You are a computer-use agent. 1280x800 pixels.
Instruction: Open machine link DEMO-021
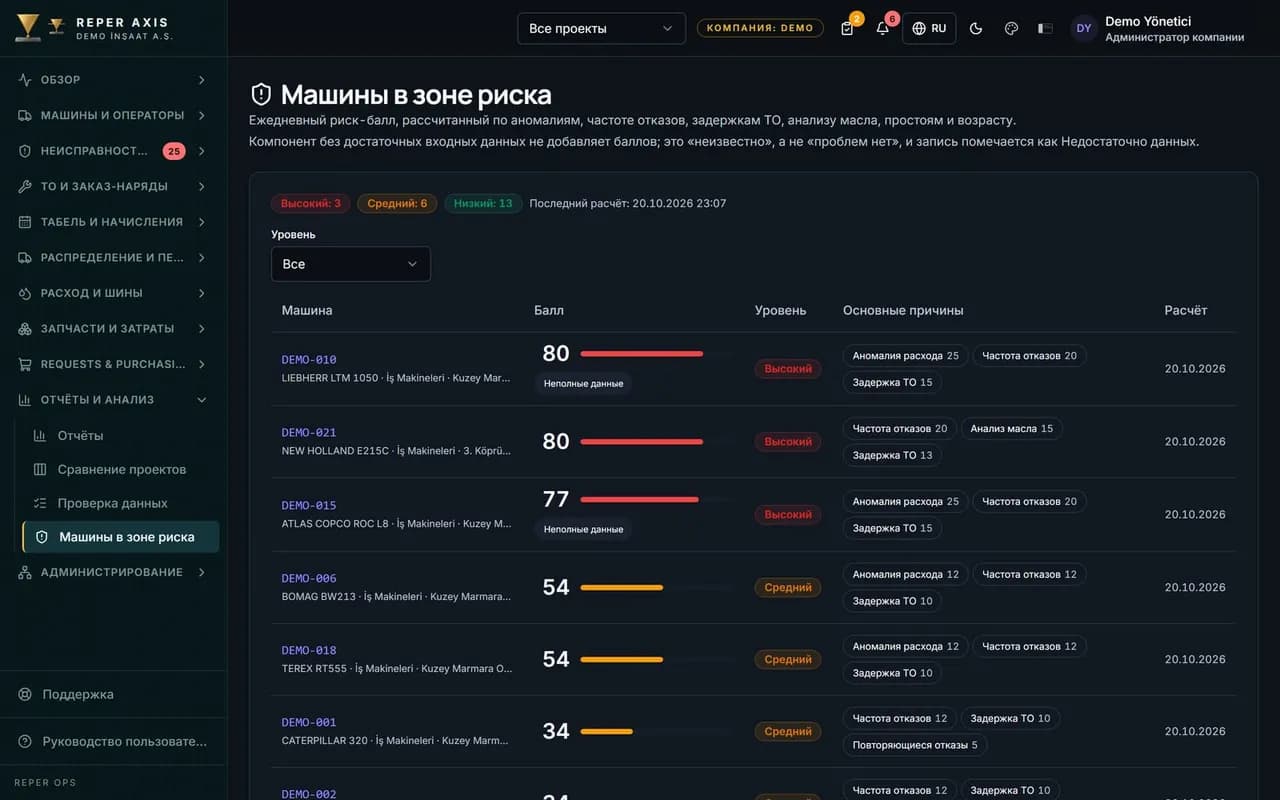pos(309,433)
